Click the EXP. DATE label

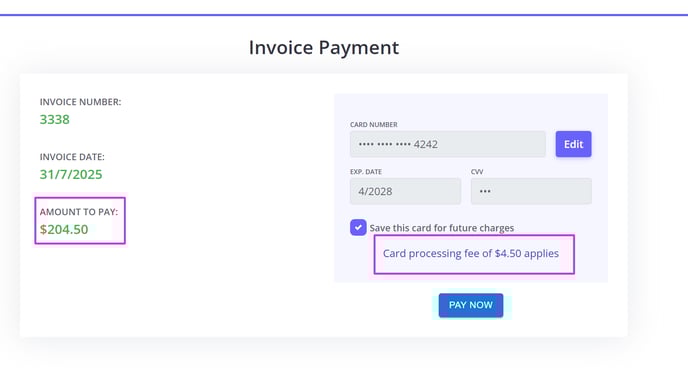[366, 172]
